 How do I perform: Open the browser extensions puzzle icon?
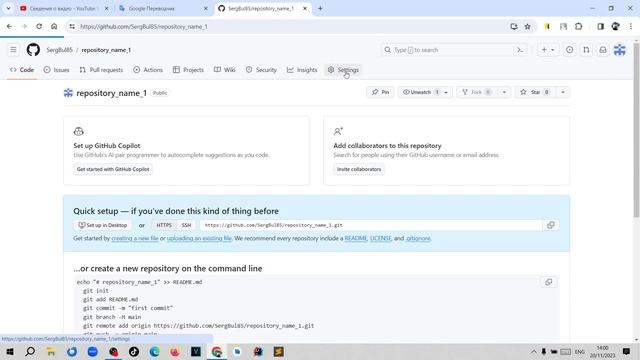coord(578,27)
